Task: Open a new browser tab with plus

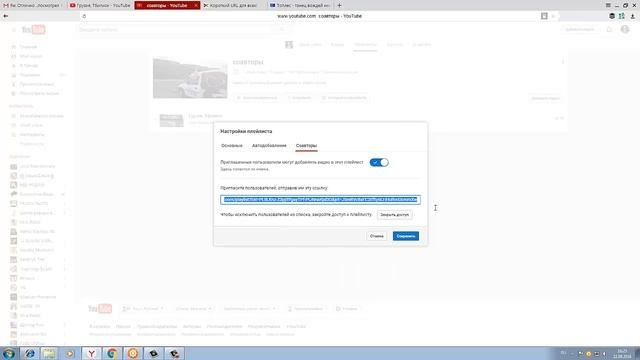Action: (x=339, y=5)
